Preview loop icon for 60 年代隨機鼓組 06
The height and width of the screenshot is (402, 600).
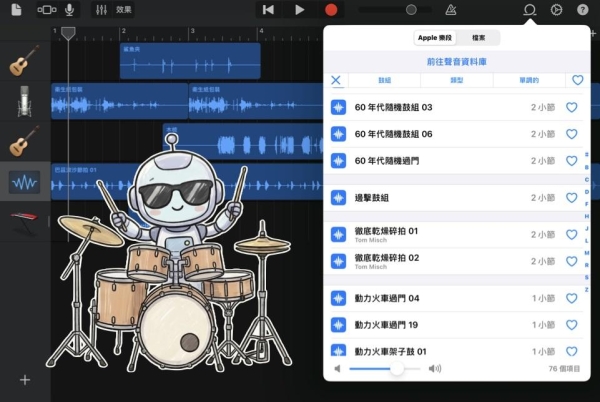tap(338, 134)
